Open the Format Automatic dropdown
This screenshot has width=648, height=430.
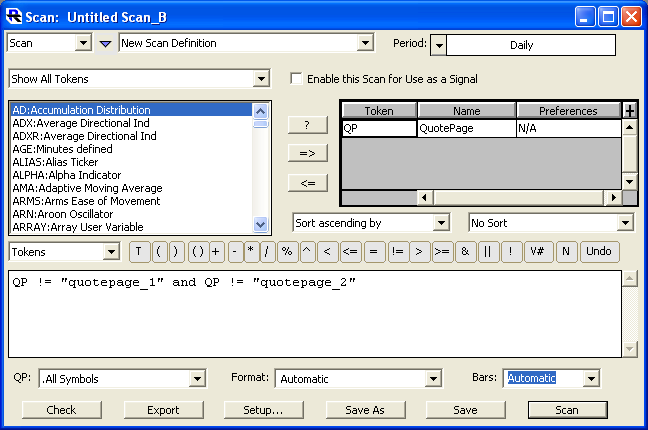coord(433,379)
